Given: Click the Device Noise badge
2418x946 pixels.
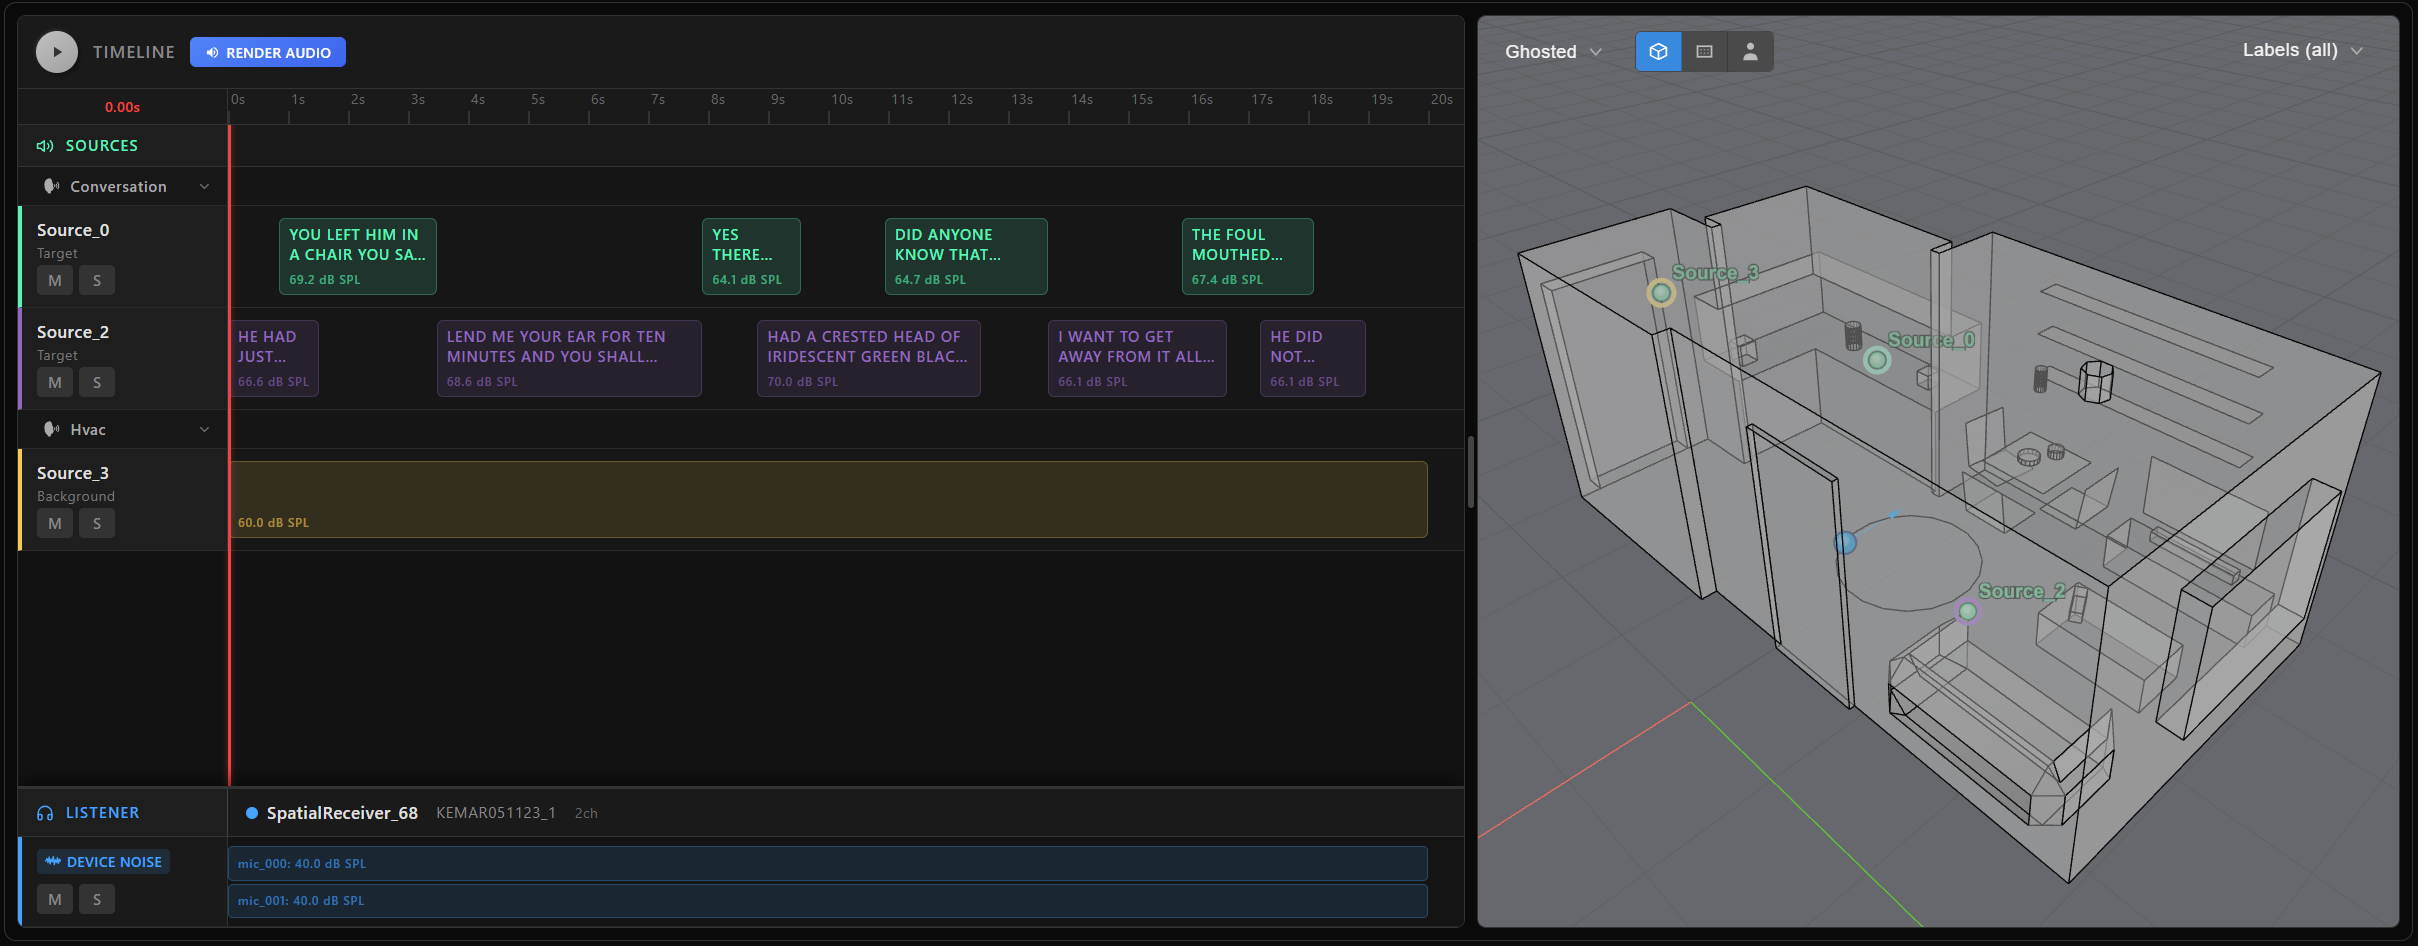Looking at the screenshot, I should tap(104, 862).
